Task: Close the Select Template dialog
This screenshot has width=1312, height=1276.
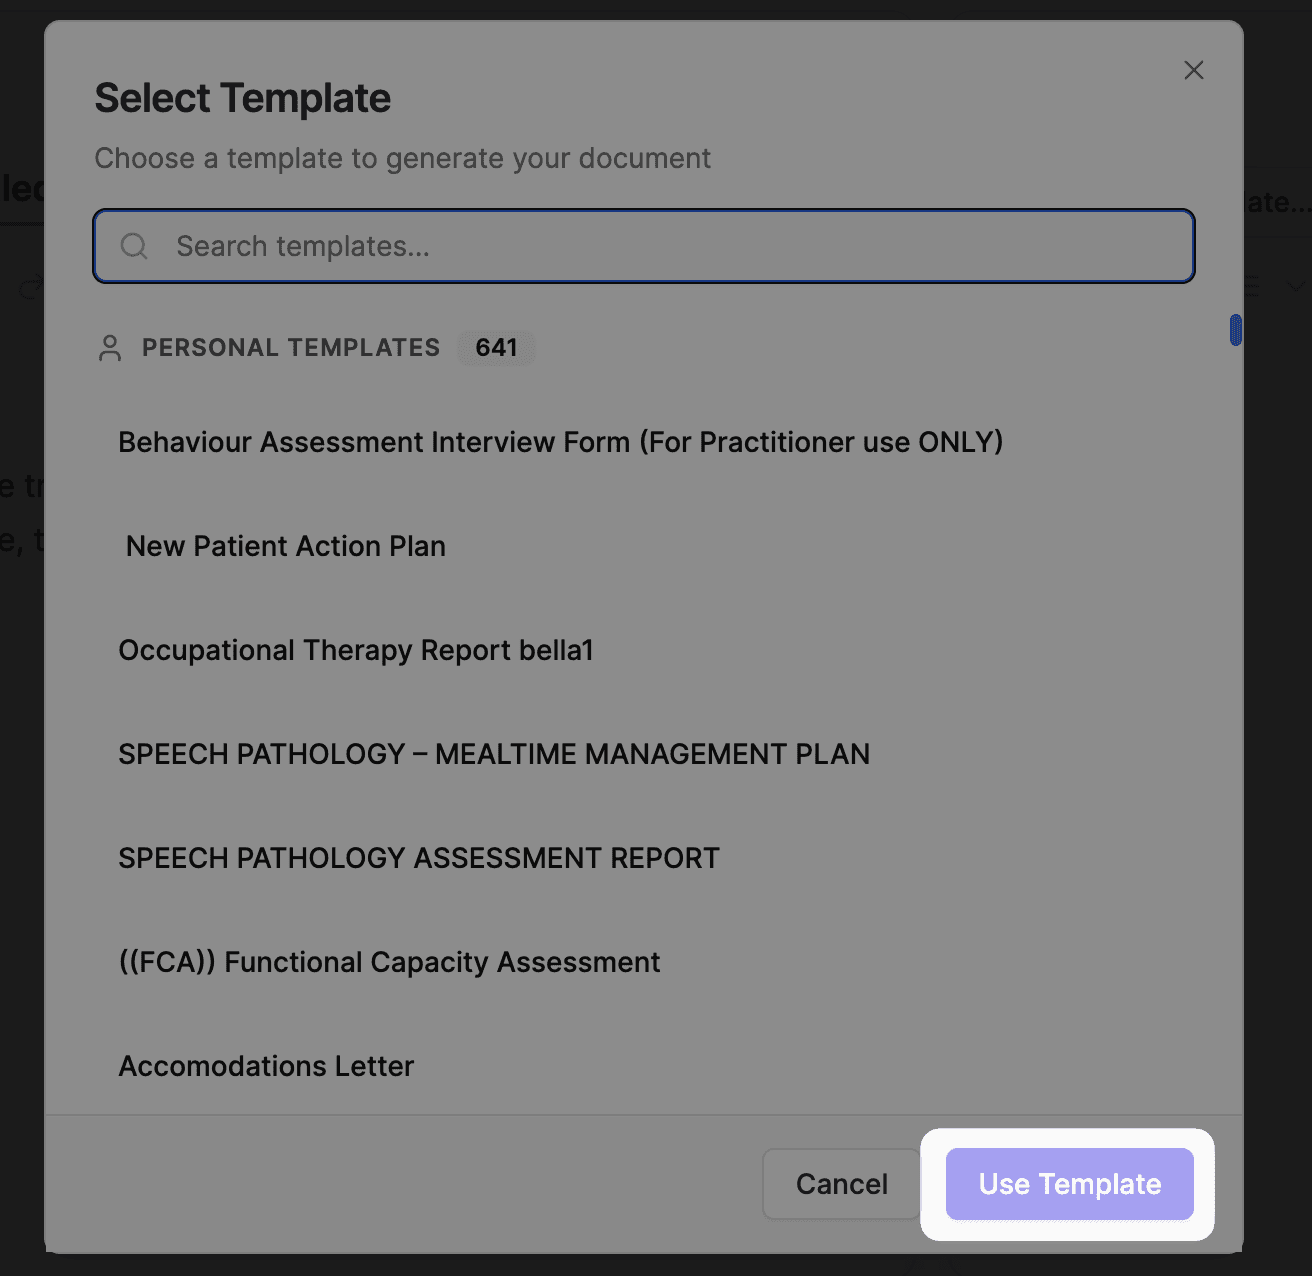Action: (x=1194, y=70)
